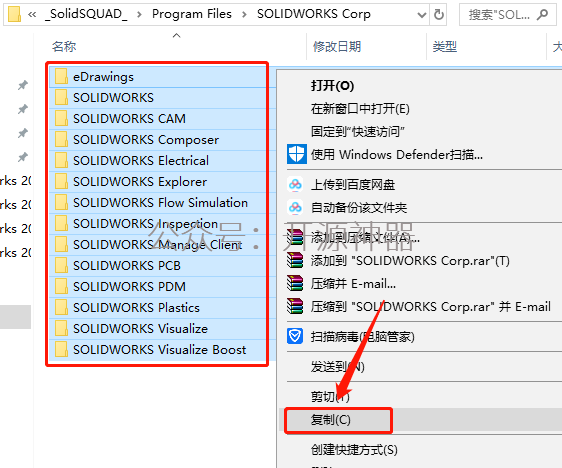Screen dimensions: 562x468
Task: Click the search magnifier icon
Action: (542, 14)
